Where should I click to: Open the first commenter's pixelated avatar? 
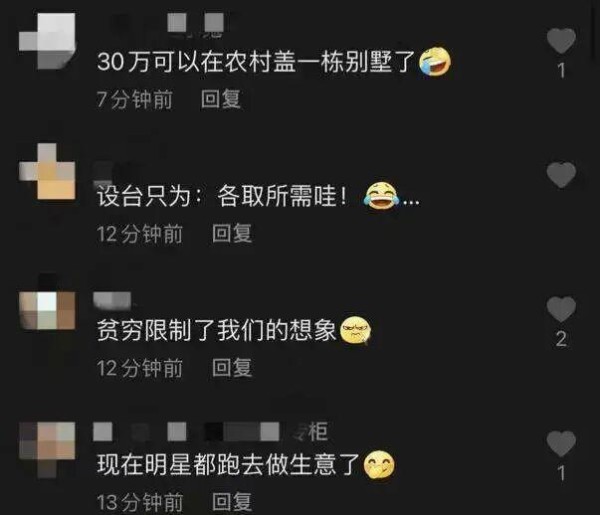pyautogui.click(x=47, y=41)
